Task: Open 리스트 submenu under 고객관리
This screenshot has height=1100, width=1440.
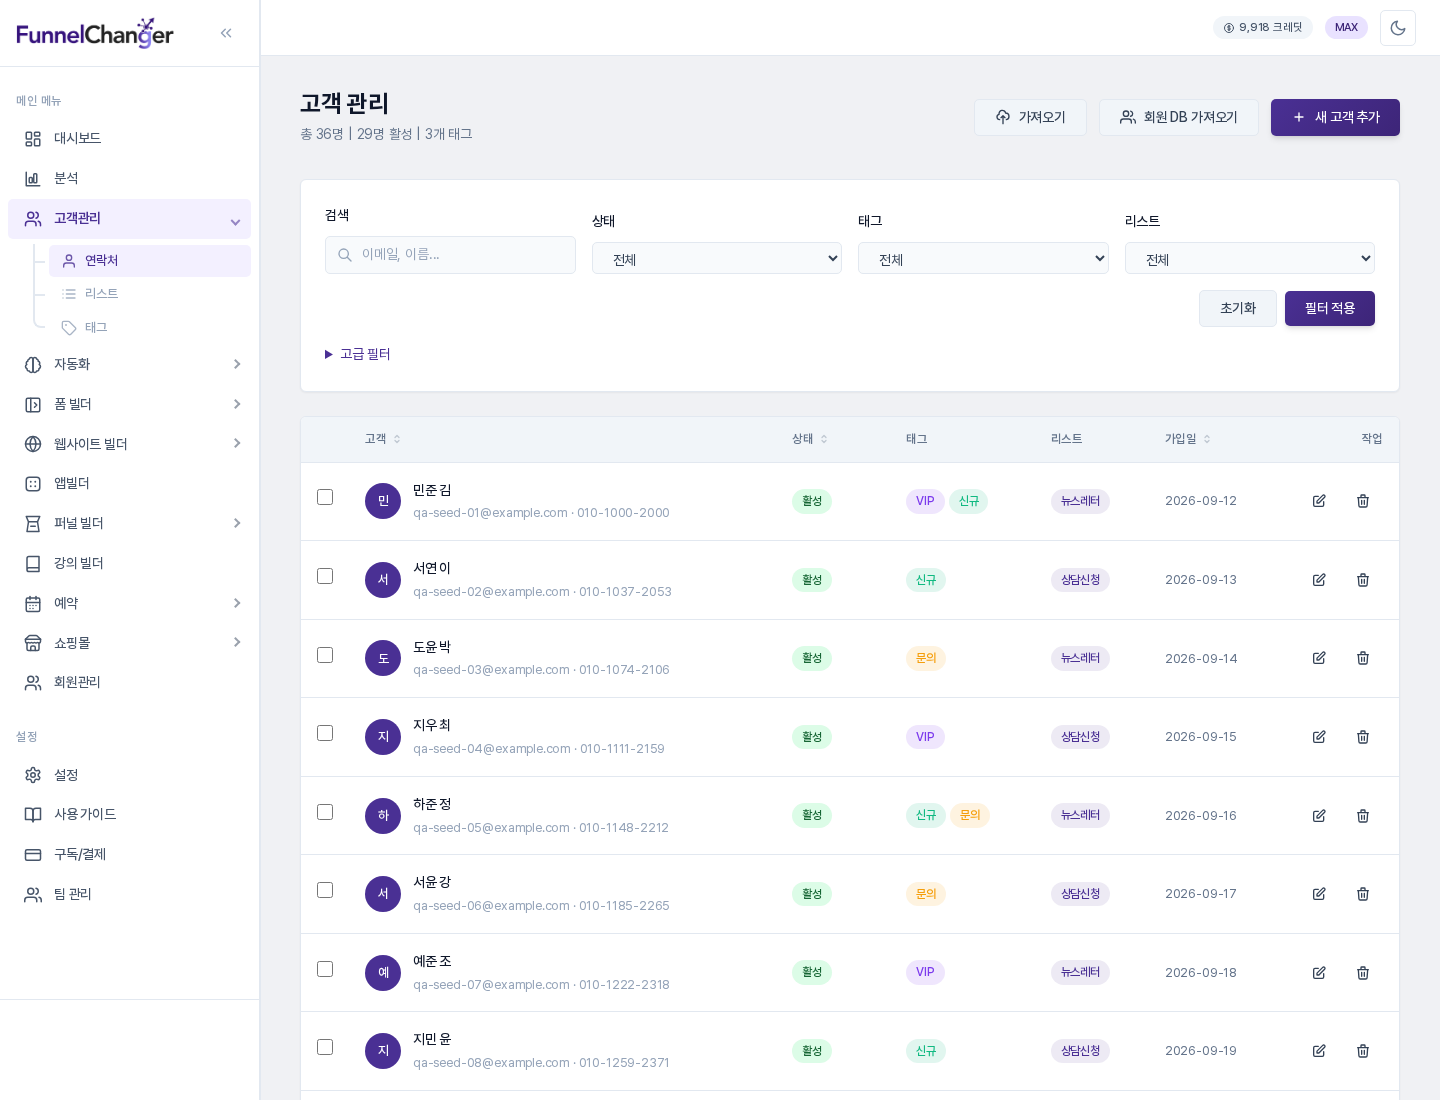Action: click(150, 294)
